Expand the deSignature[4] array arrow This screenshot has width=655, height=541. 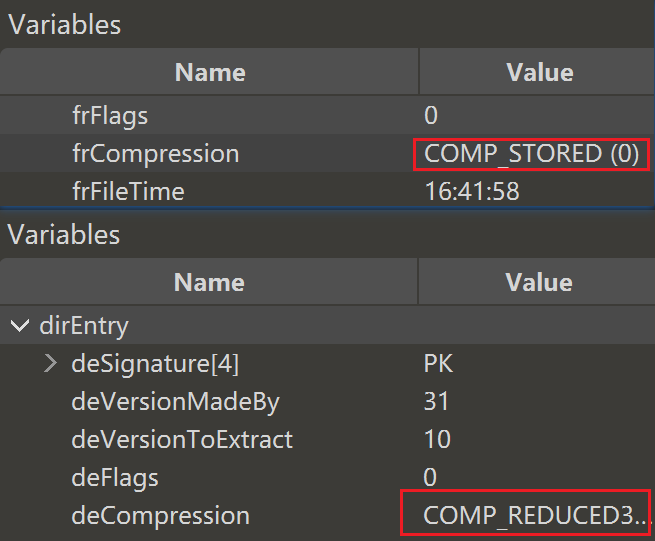tap(50, 364)
